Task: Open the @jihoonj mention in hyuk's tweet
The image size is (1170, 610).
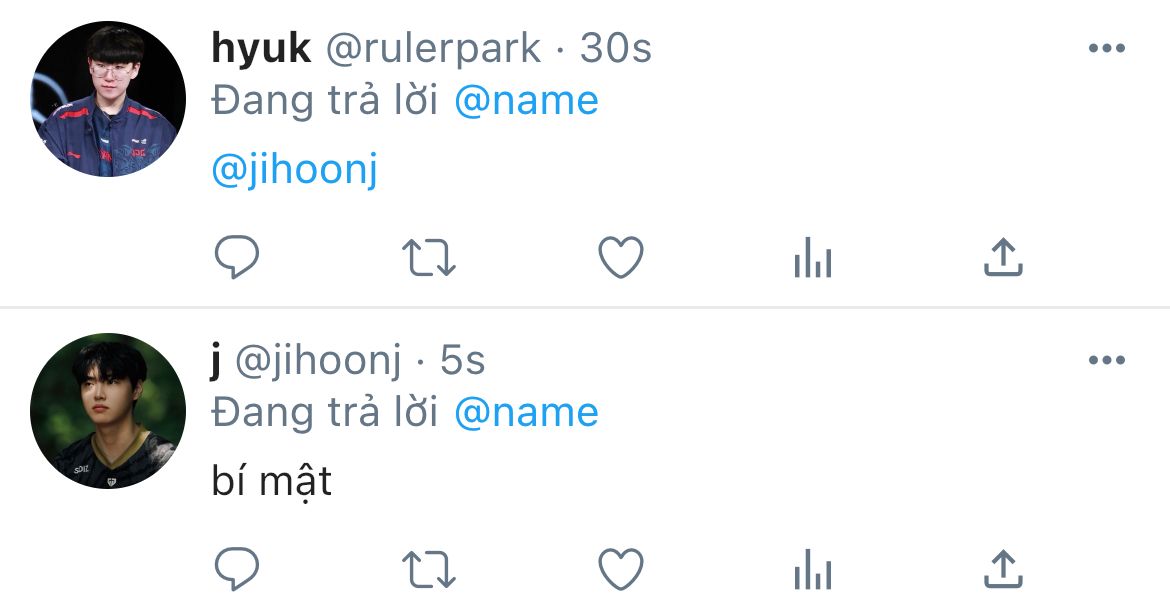Action: (295, 170)
